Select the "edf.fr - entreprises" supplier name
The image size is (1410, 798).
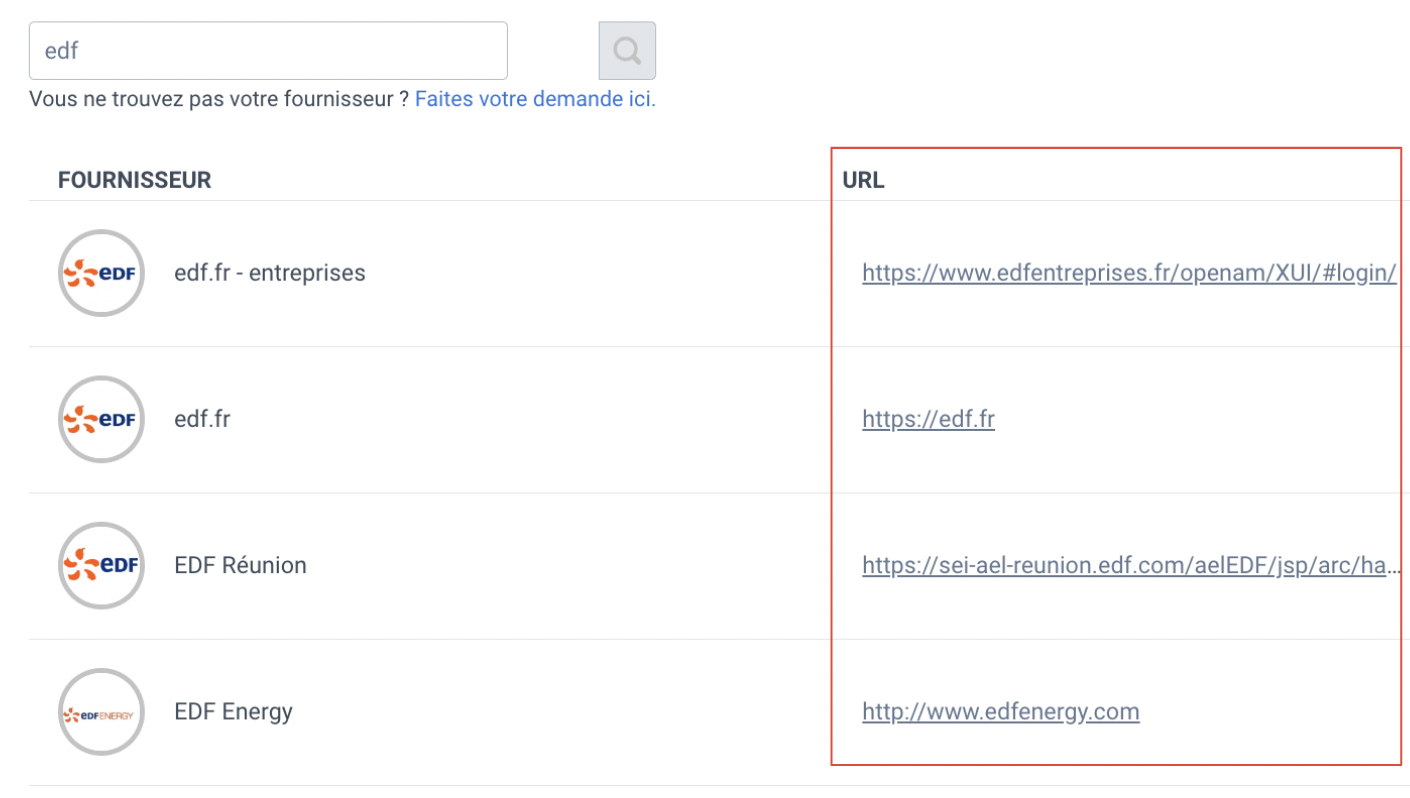(270, 272)
